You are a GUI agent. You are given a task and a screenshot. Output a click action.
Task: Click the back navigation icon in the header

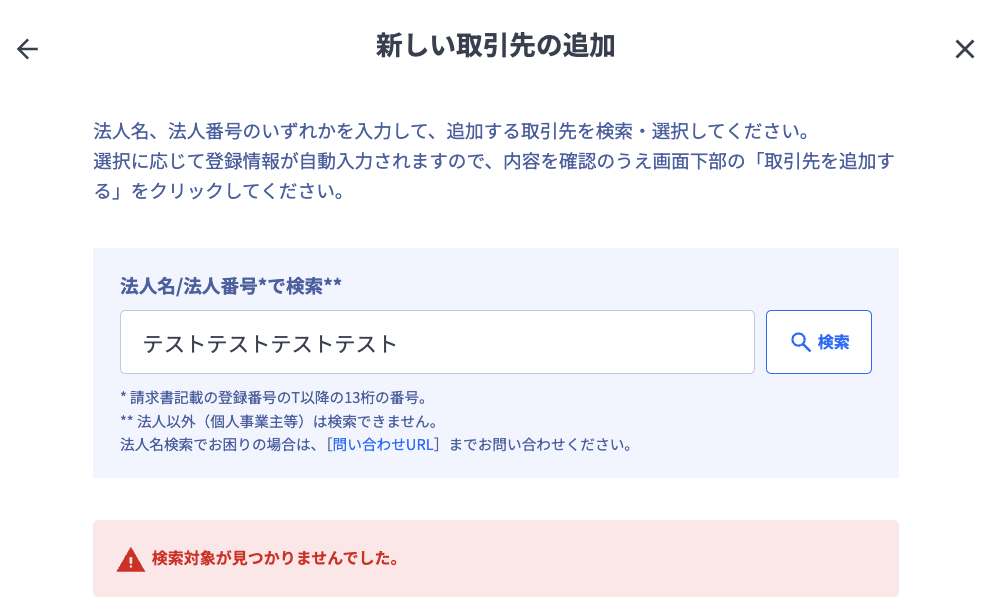(x=27, y=48)
